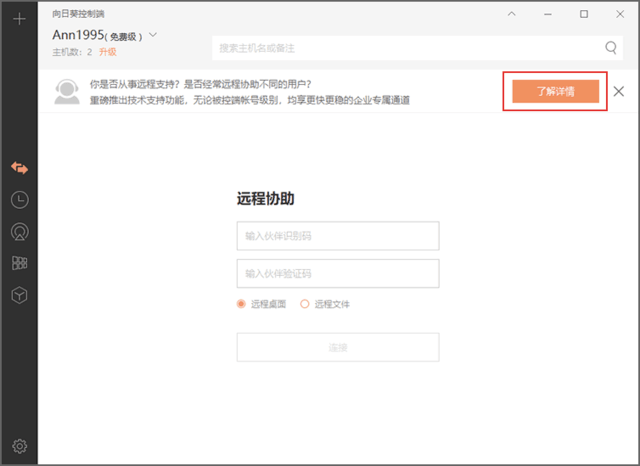Expand the Ann1995 account dropdown arrow

click(153, 35)
